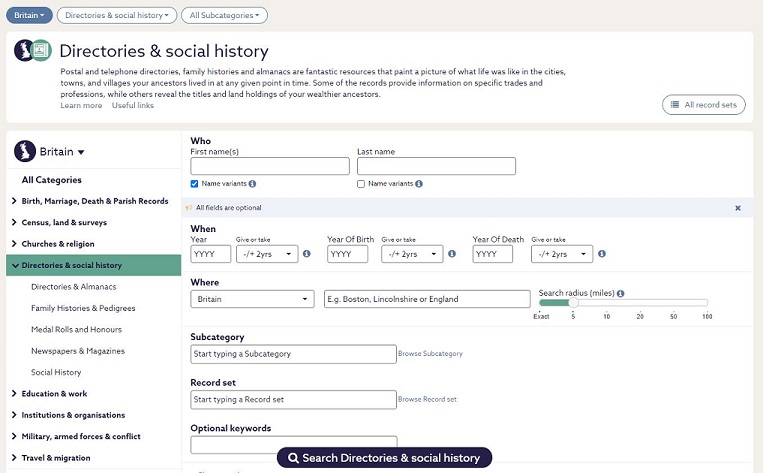Click the Year YYYY input field
Image resolution: width=763 pixels, height=473 pixels.
coord(211,254)
